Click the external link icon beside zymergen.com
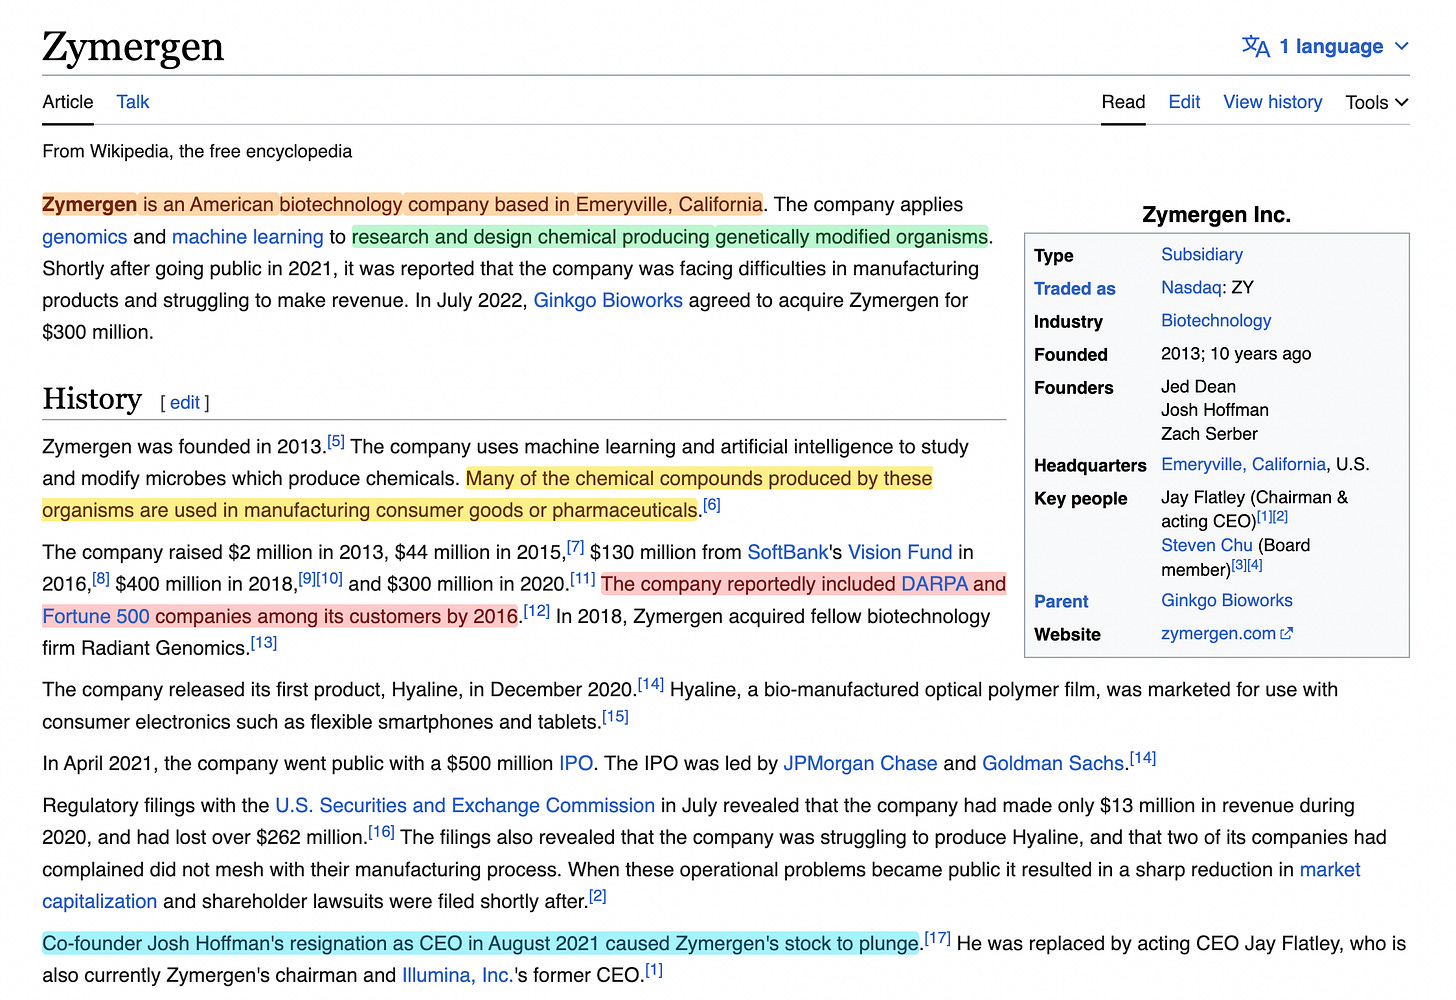 [1287, 633]
